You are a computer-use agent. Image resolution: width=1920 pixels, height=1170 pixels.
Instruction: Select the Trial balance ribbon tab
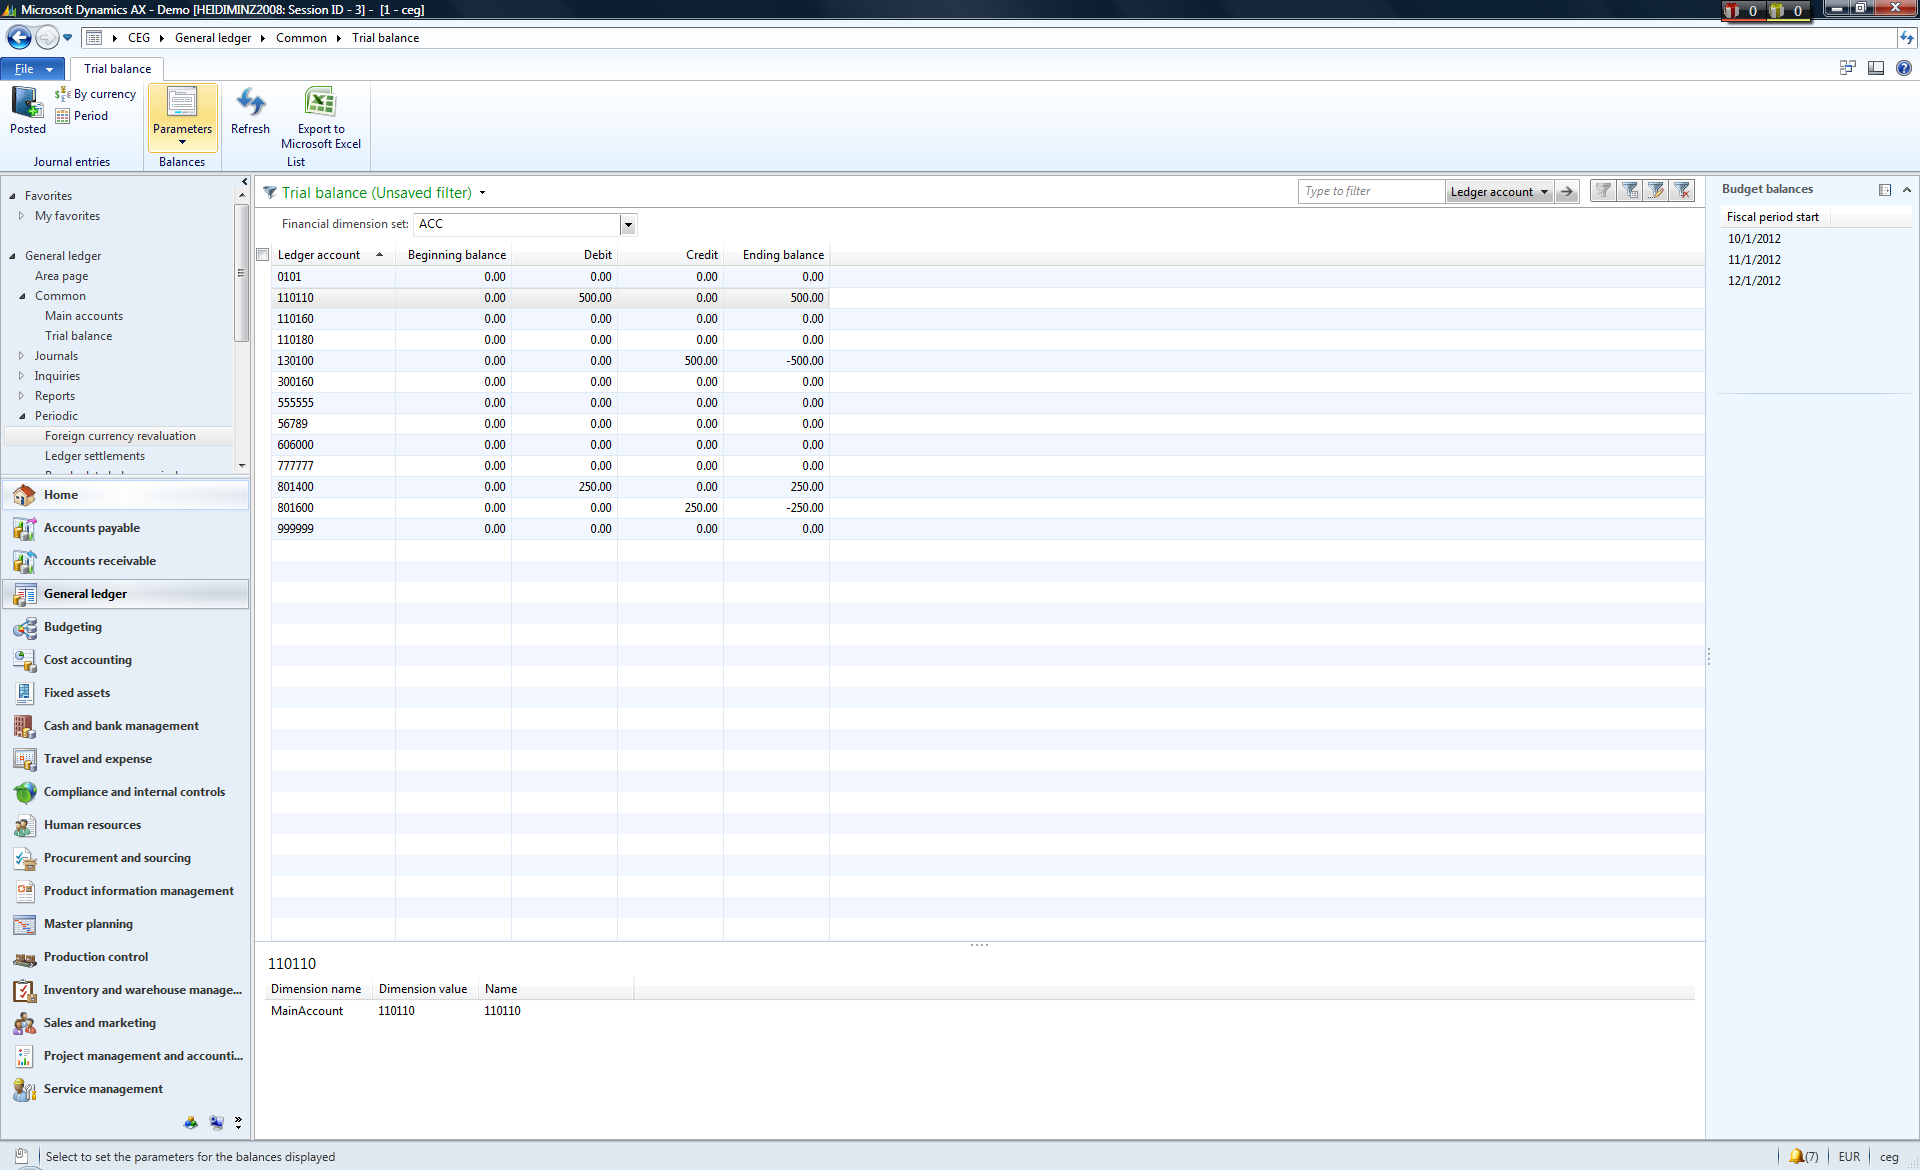point(117,69)
